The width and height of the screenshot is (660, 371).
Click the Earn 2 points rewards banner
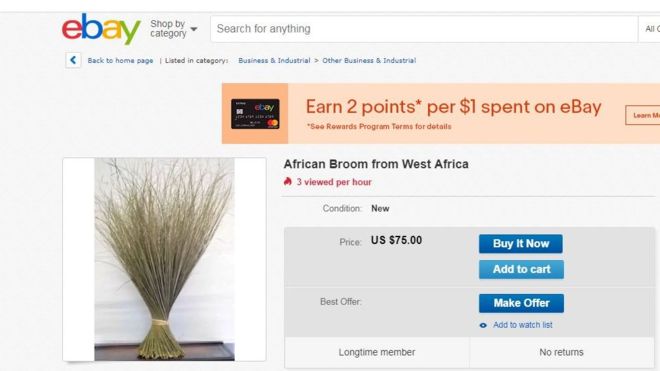441,114
